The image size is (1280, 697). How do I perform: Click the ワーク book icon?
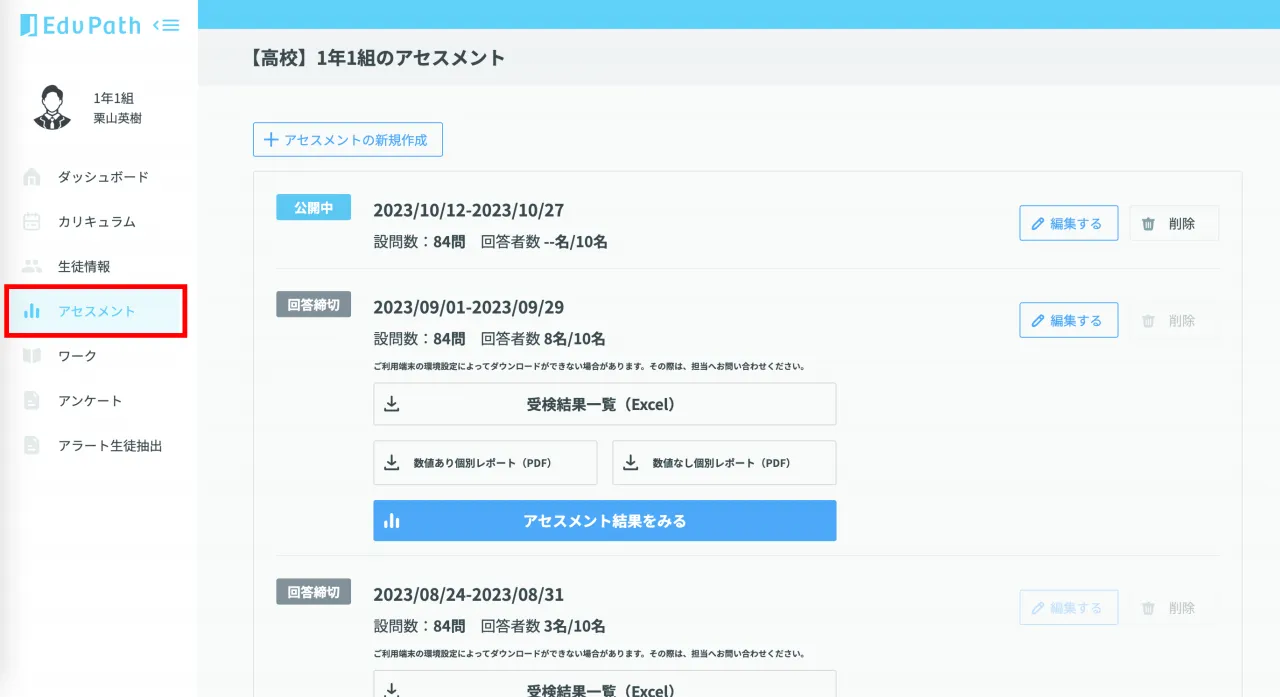pos(32,356)
